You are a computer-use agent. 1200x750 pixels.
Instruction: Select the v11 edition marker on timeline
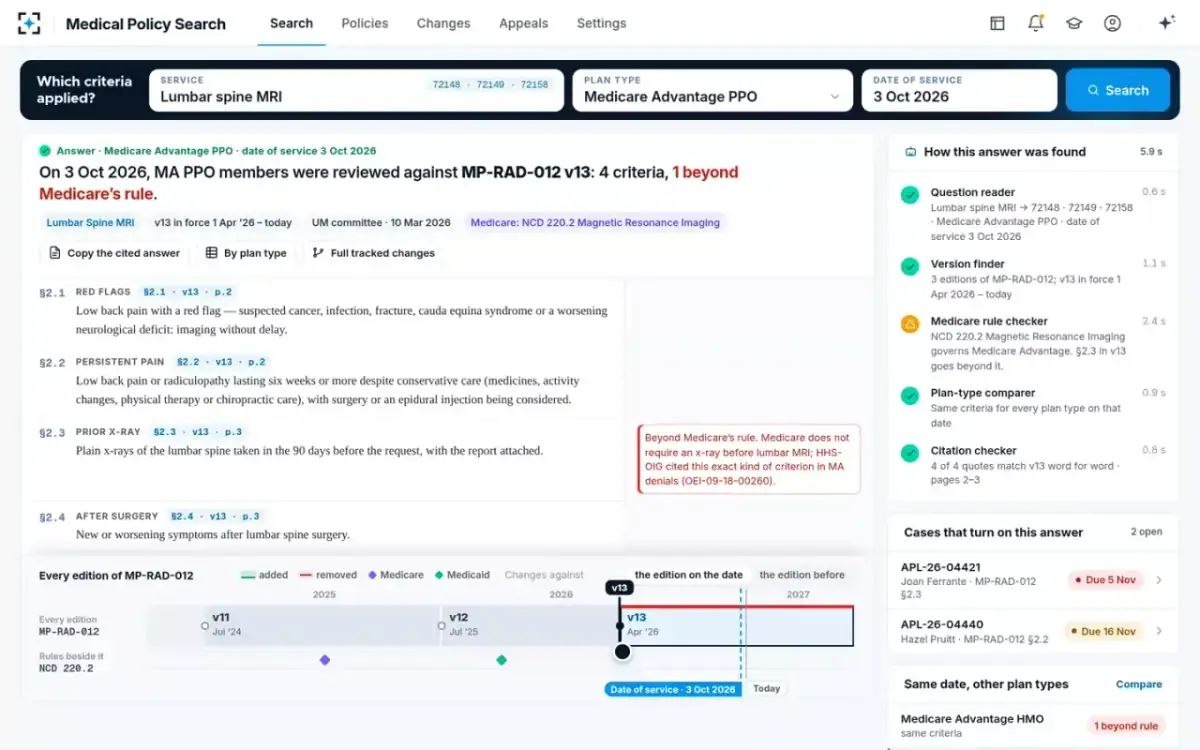(205, 626)
